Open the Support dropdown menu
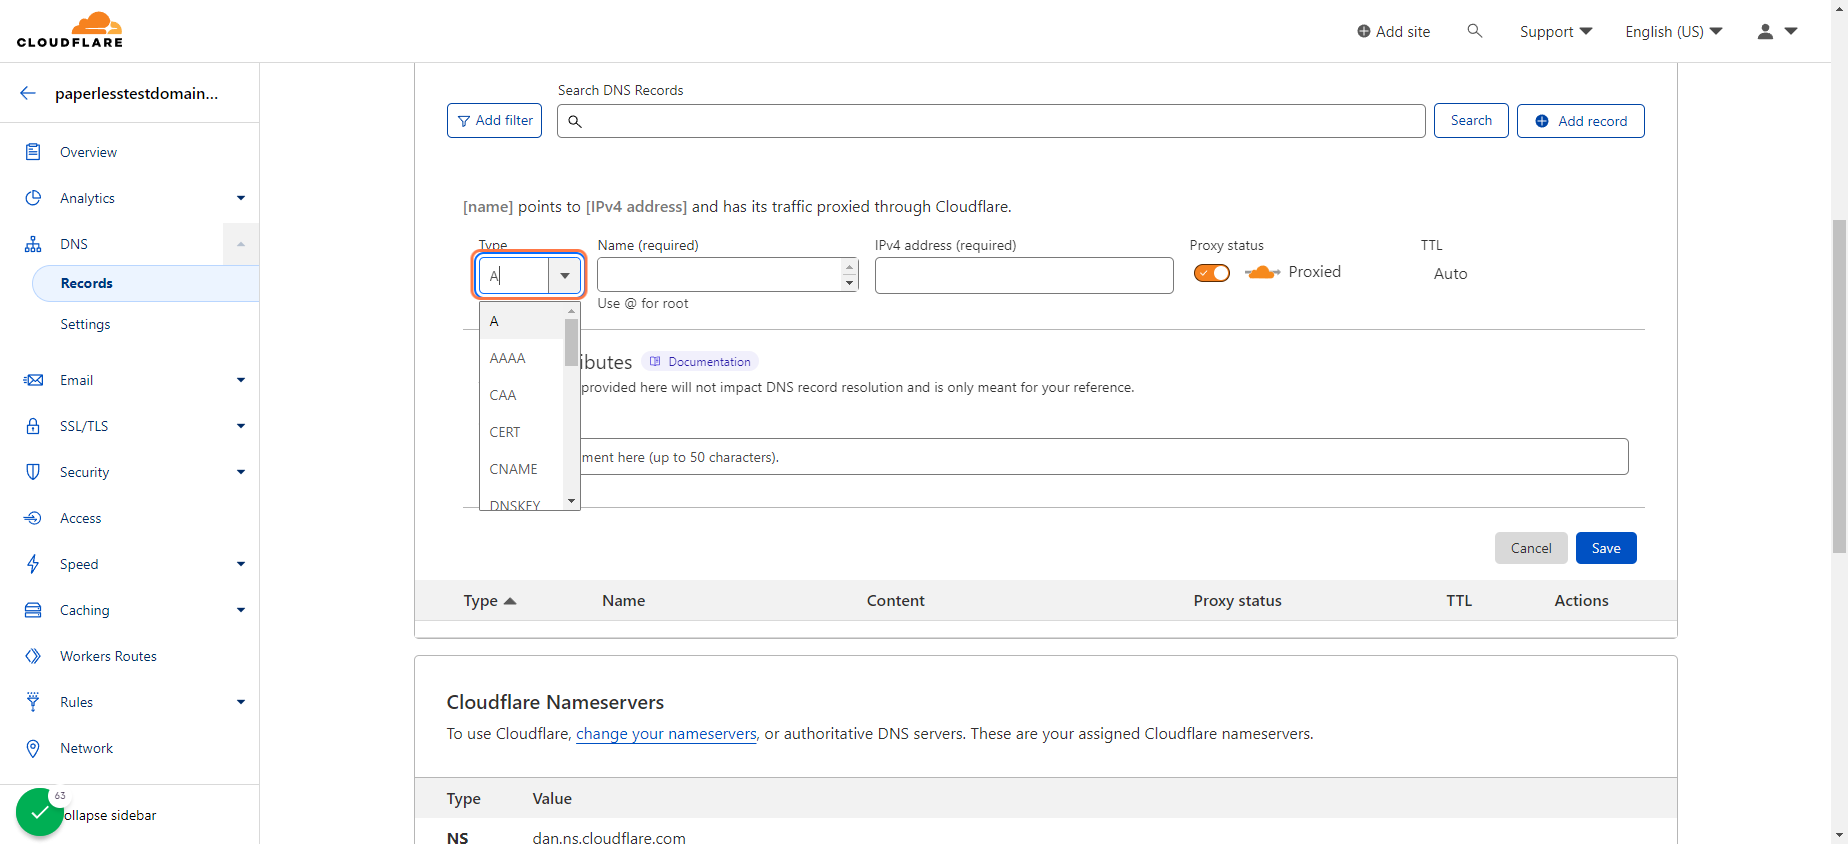1848x844 pixels. click(1556, 32)
